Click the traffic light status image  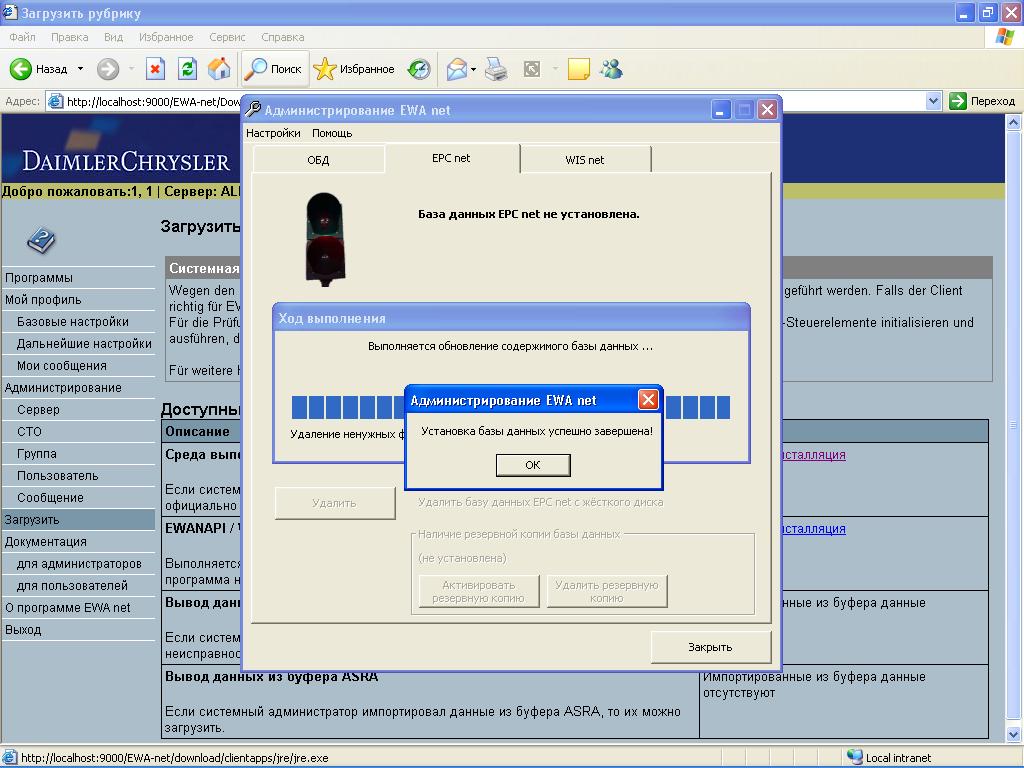pos(325,239)
